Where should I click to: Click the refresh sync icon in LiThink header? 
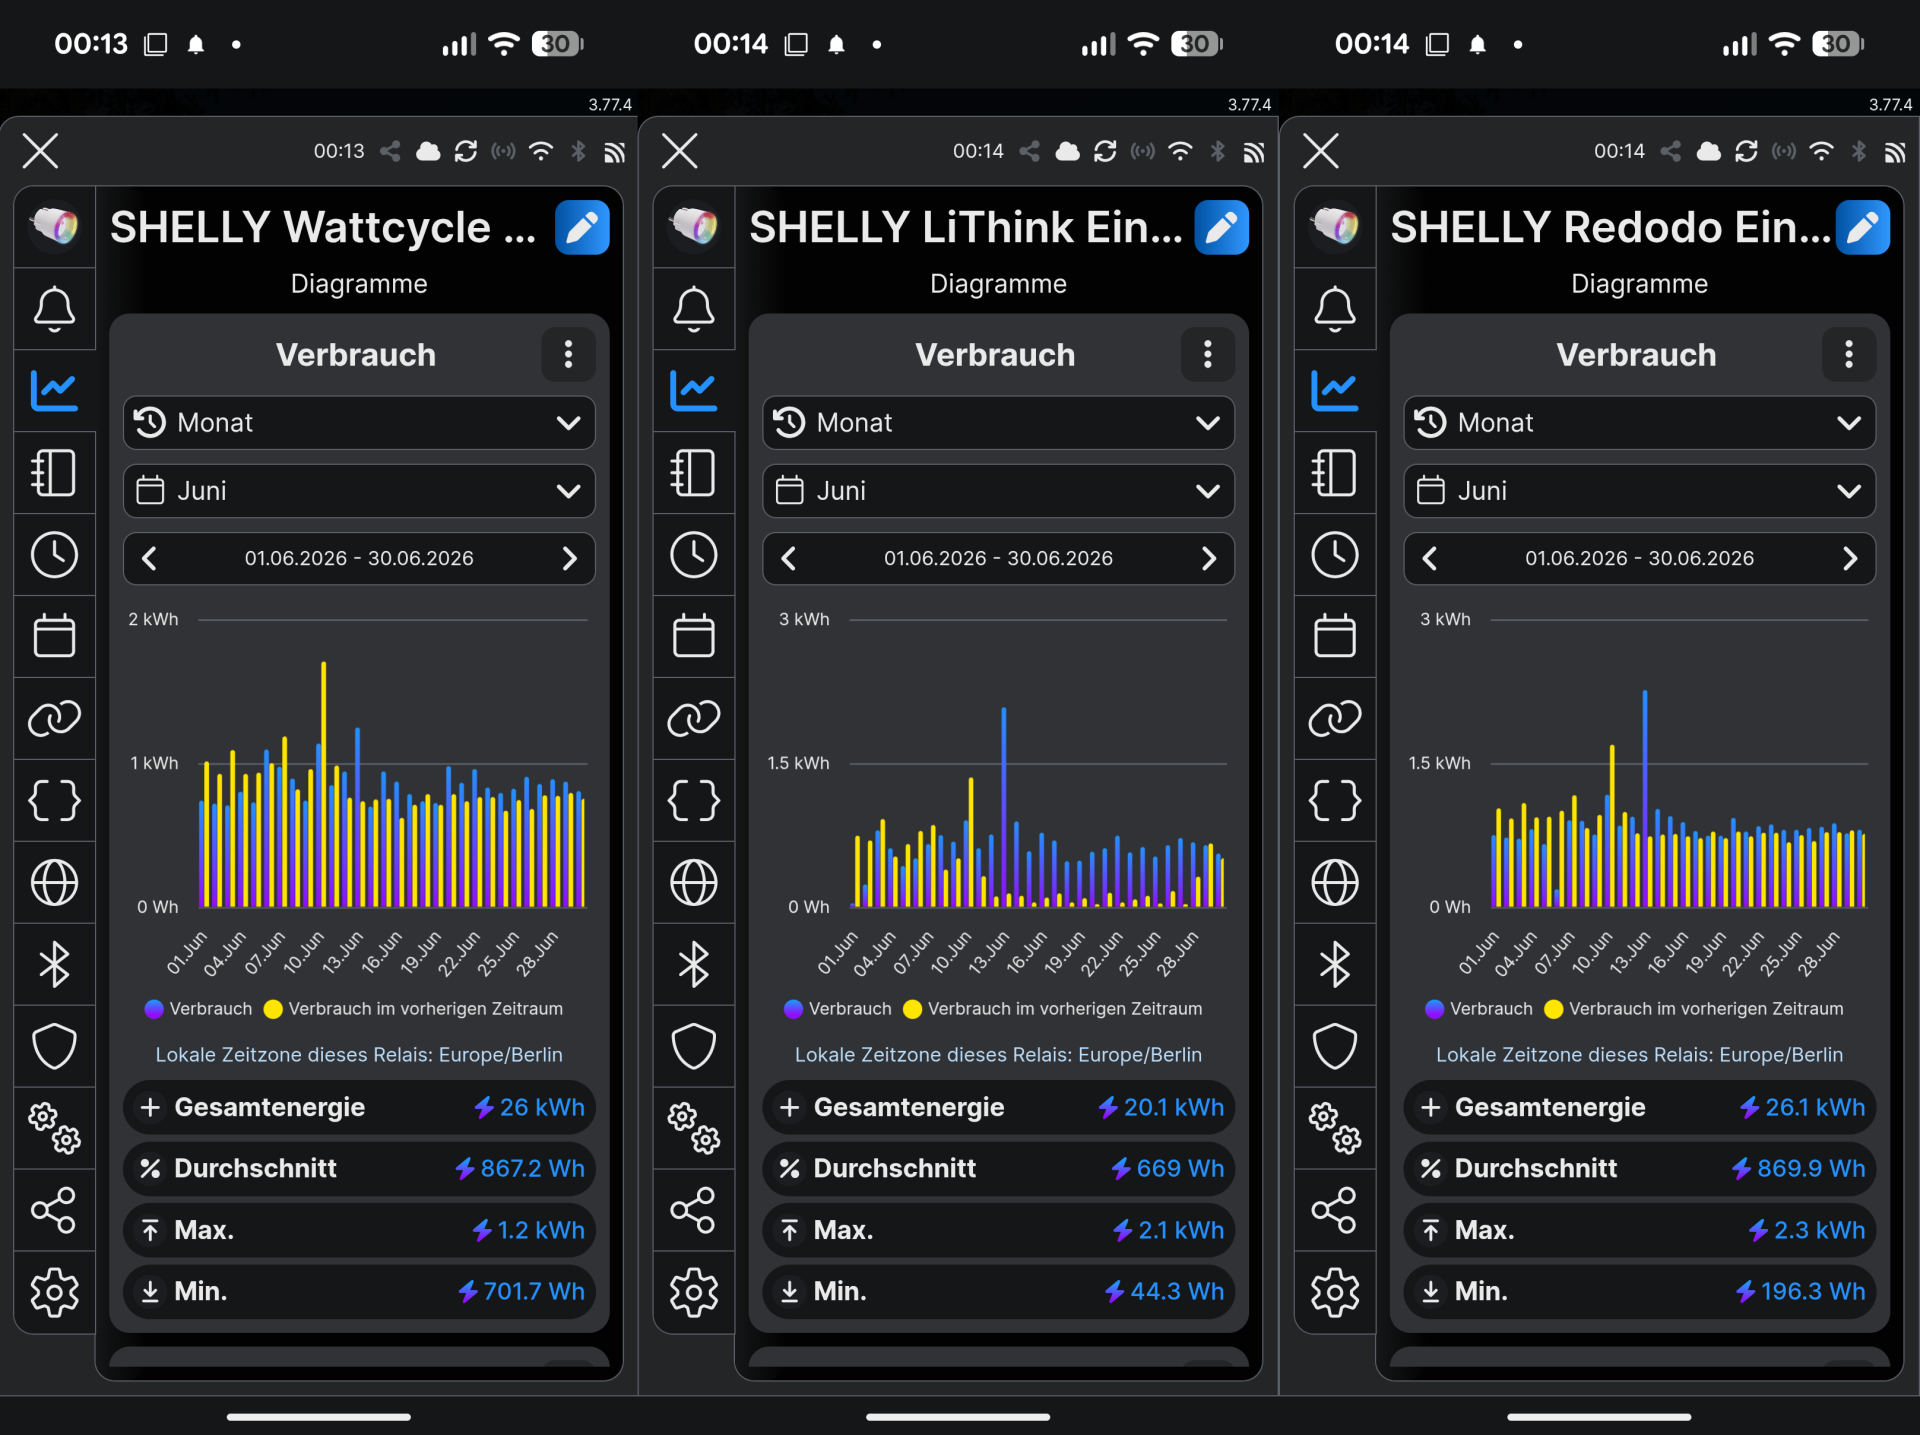tap(1105, 151)
